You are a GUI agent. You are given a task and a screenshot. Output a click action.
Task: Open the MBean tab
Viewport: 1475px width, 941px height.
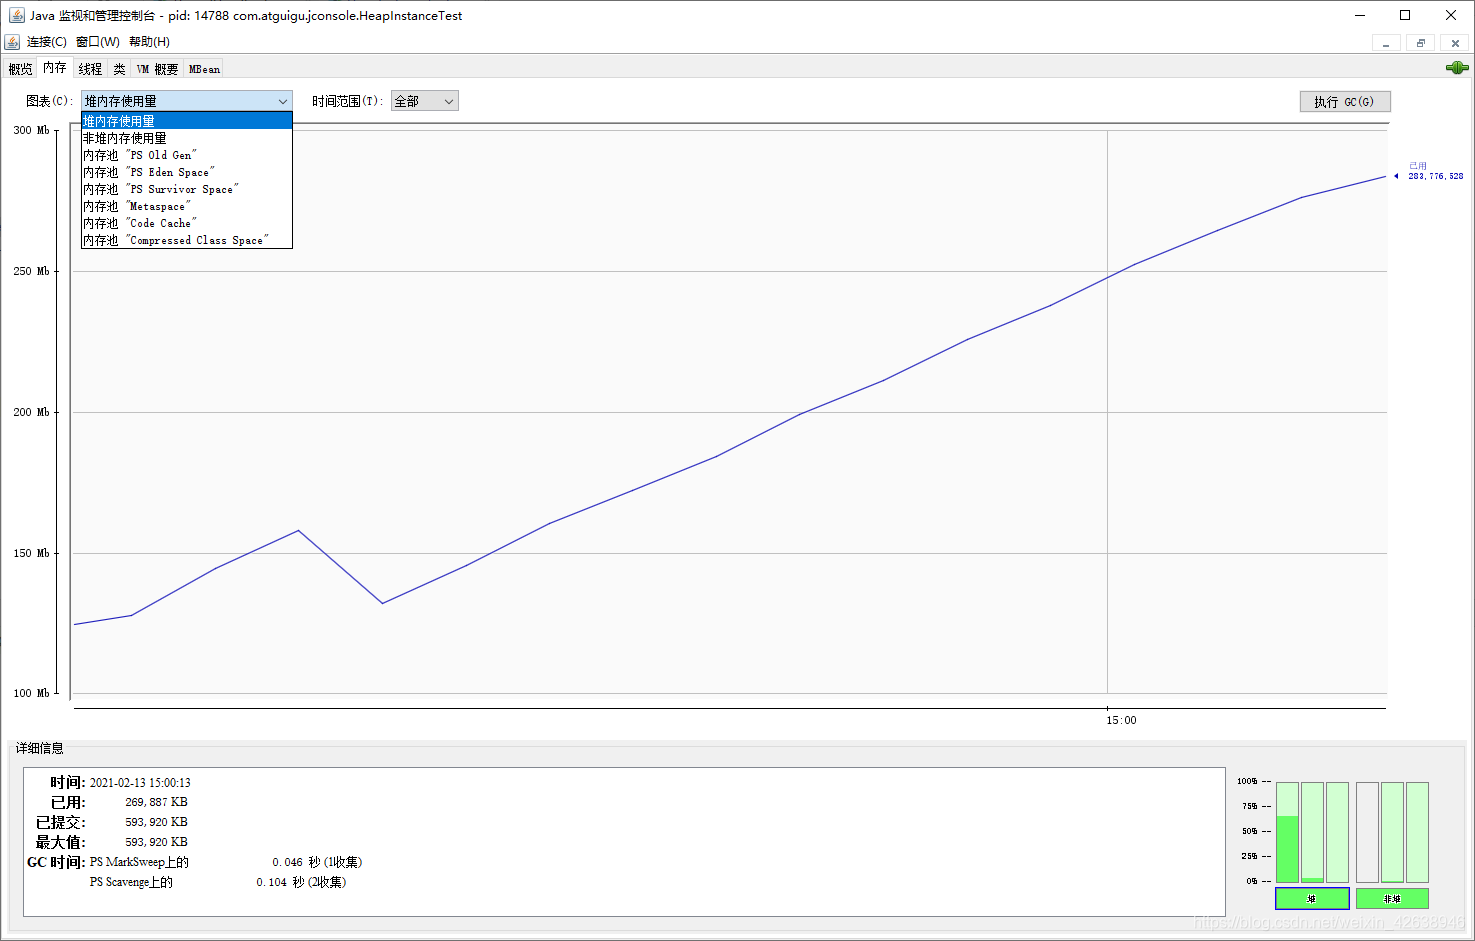tap(204, 69)
